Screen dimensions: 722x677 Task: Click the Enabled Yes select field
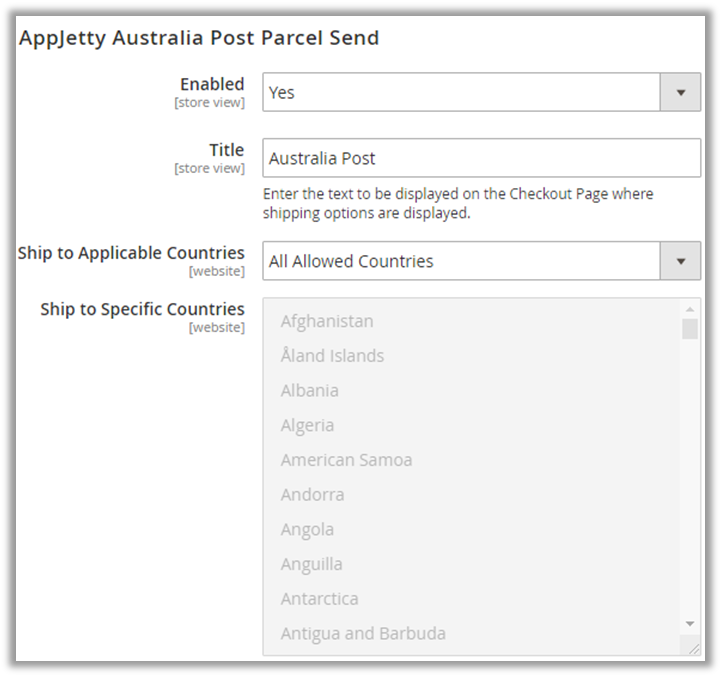(461, 92)
